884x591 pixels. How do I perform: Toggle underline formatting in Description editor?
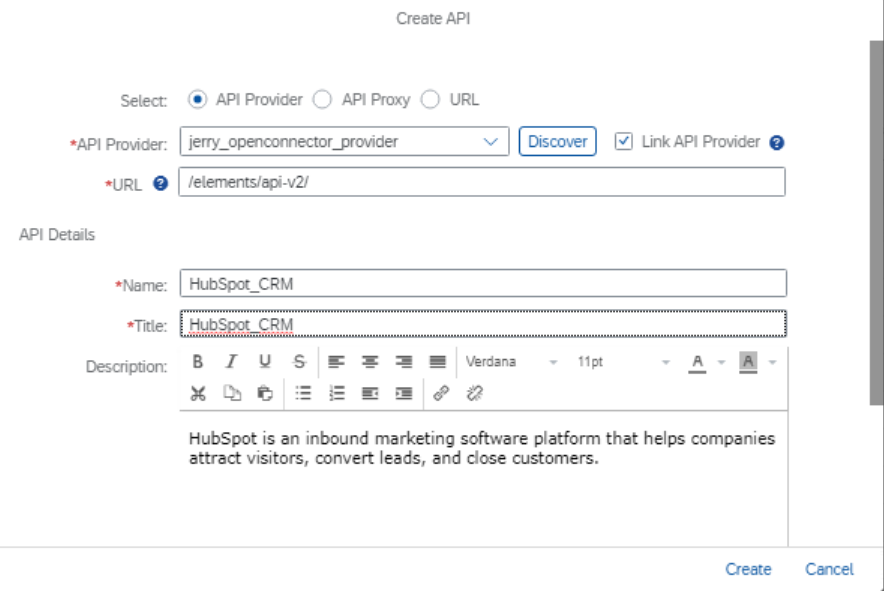pyautogui.click(x=265, y=361)
